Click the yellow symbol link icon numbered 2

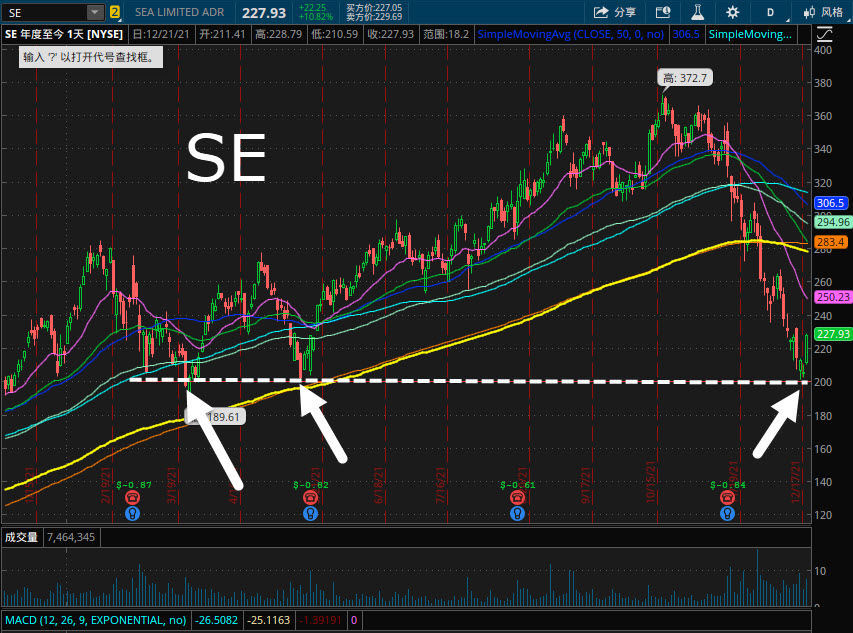(x=114, y=12)
